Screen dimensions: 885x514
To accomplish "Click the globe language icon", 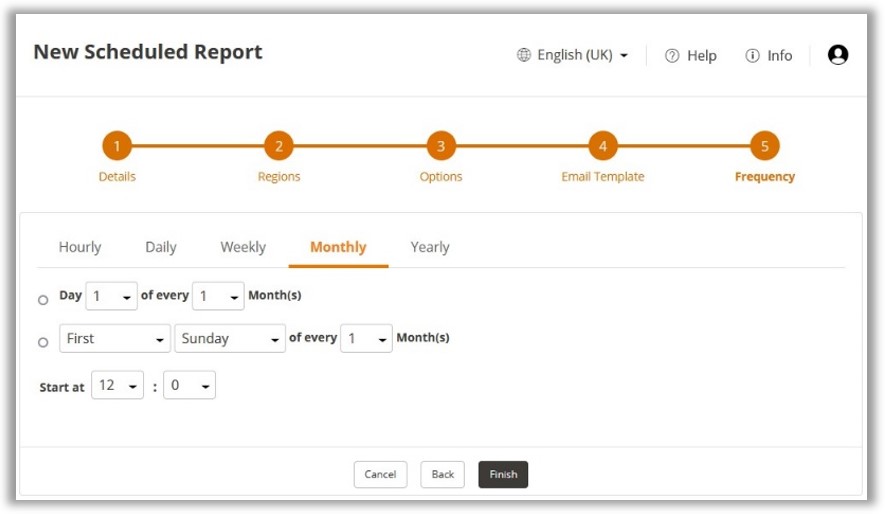I will point(524,55).
